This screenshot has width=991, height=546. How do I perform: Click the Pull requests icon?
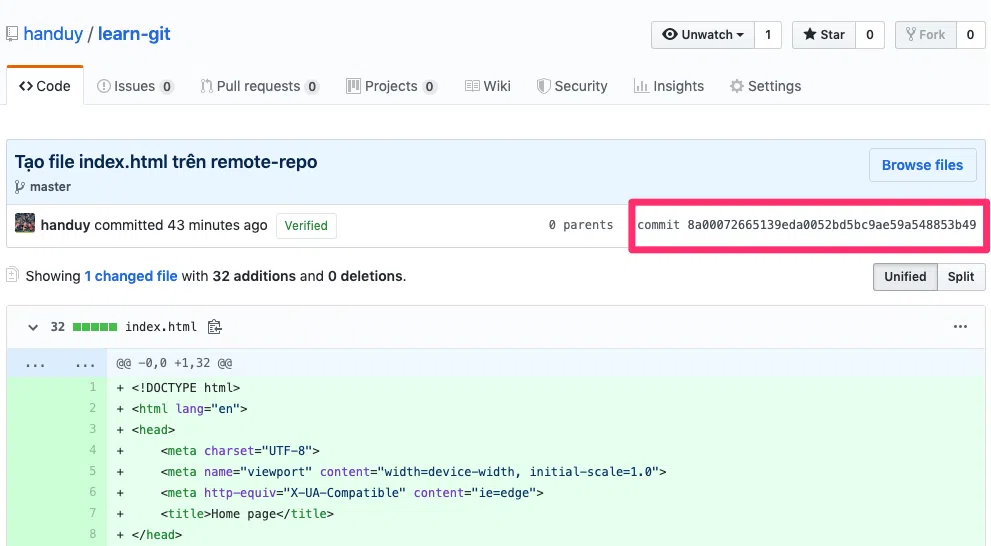(x=206, y=86)
